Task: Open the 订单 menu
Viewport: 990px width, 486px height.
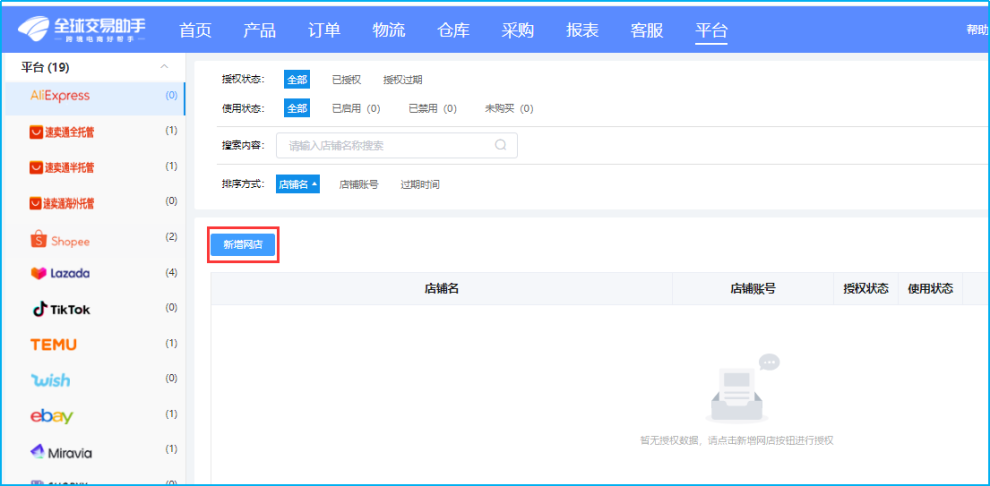Action: tap(324, 30)
